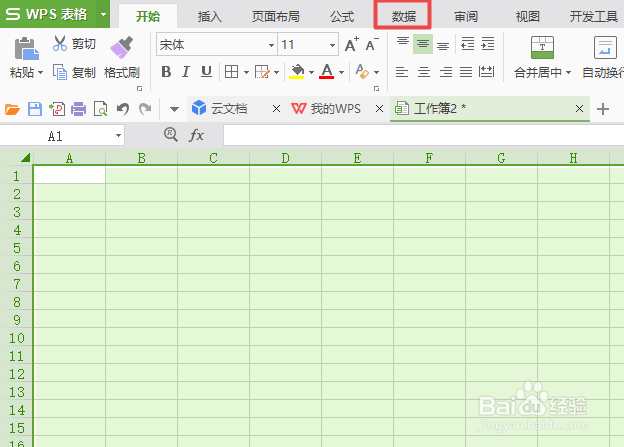Save the workbook with floppy icon
Viewport: 624px width, 447px height.
pyautogui.click(x=35, y=109)
